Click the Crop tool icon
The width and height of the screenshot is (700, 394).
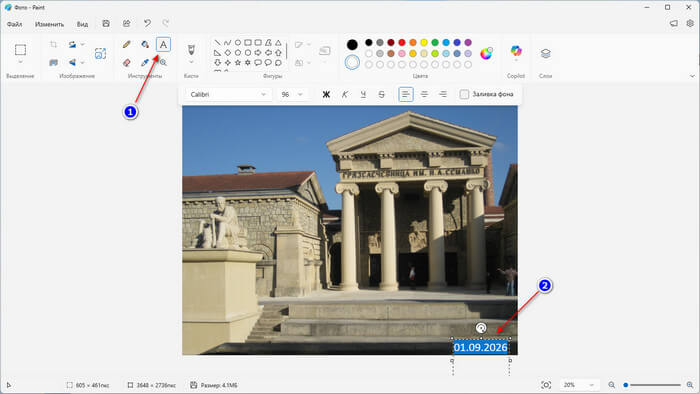coord(54,44)
